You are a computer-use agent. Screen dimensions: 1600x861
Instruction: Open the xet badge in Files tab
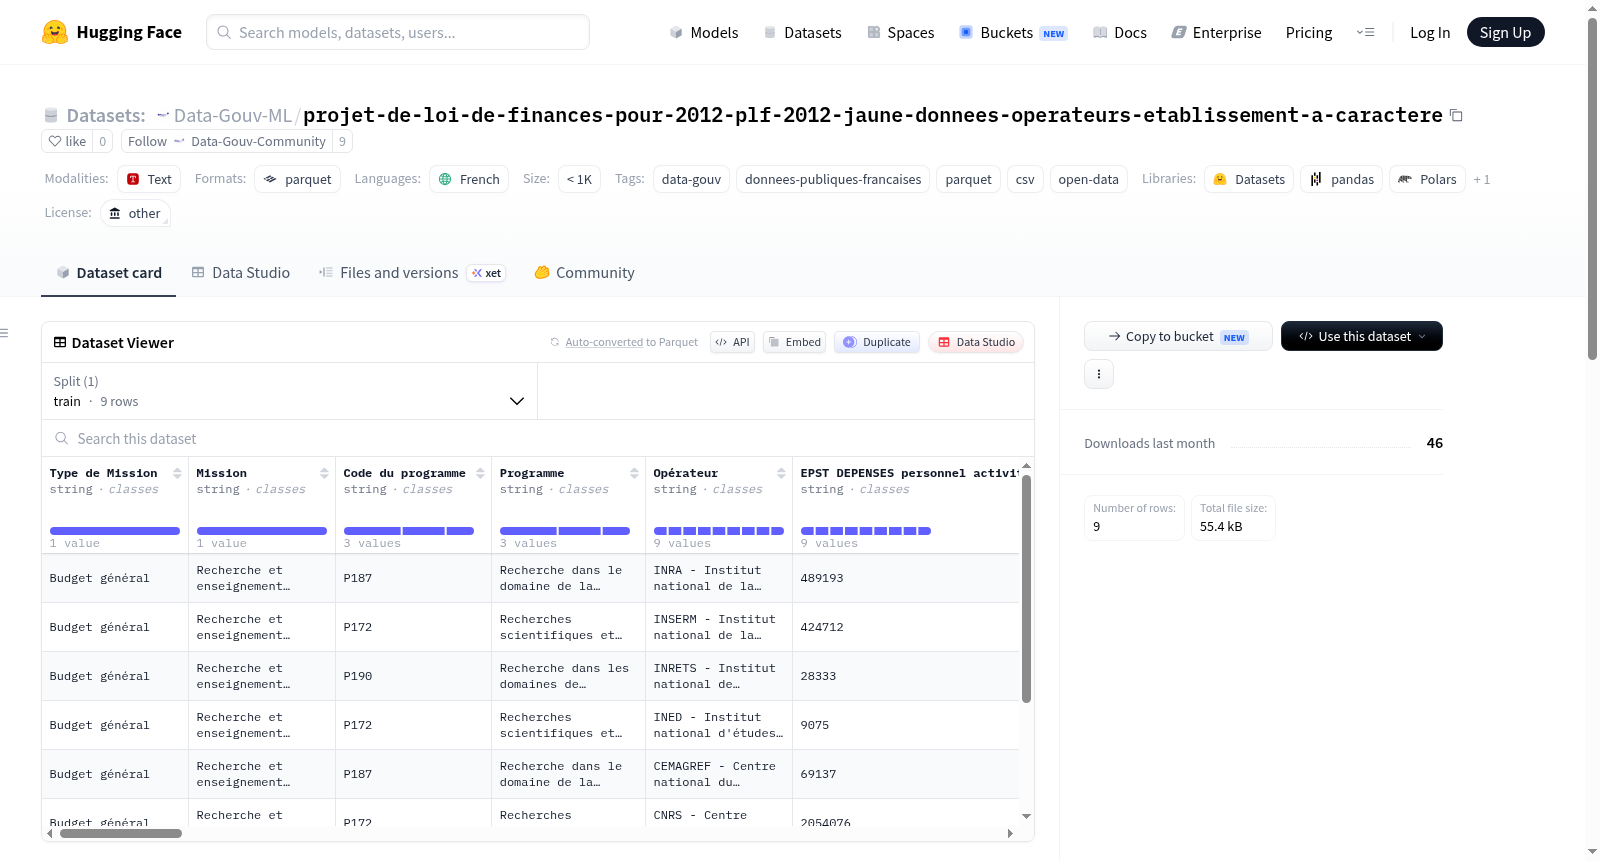(486, 273)
